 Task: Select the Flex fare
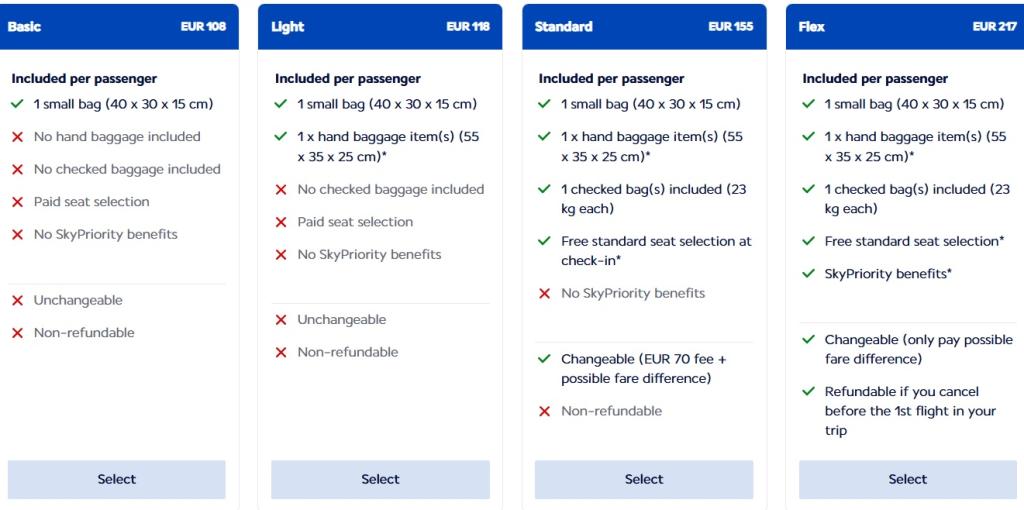pyautogui.click(x=907, y=479)
